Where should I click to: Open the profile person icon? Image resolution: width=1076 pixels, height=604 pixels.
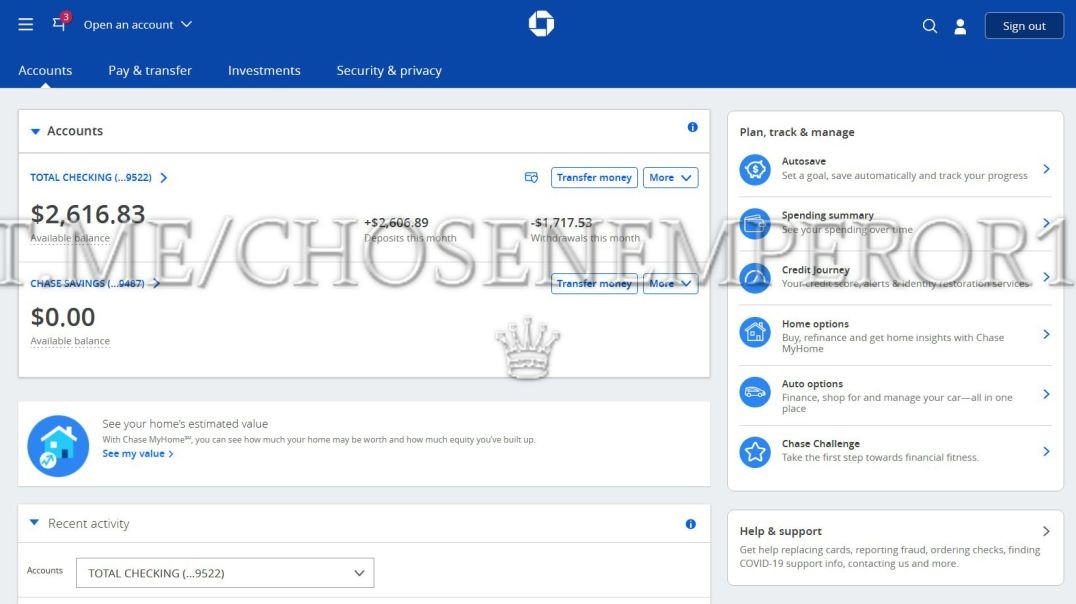[x=960, y=26]
